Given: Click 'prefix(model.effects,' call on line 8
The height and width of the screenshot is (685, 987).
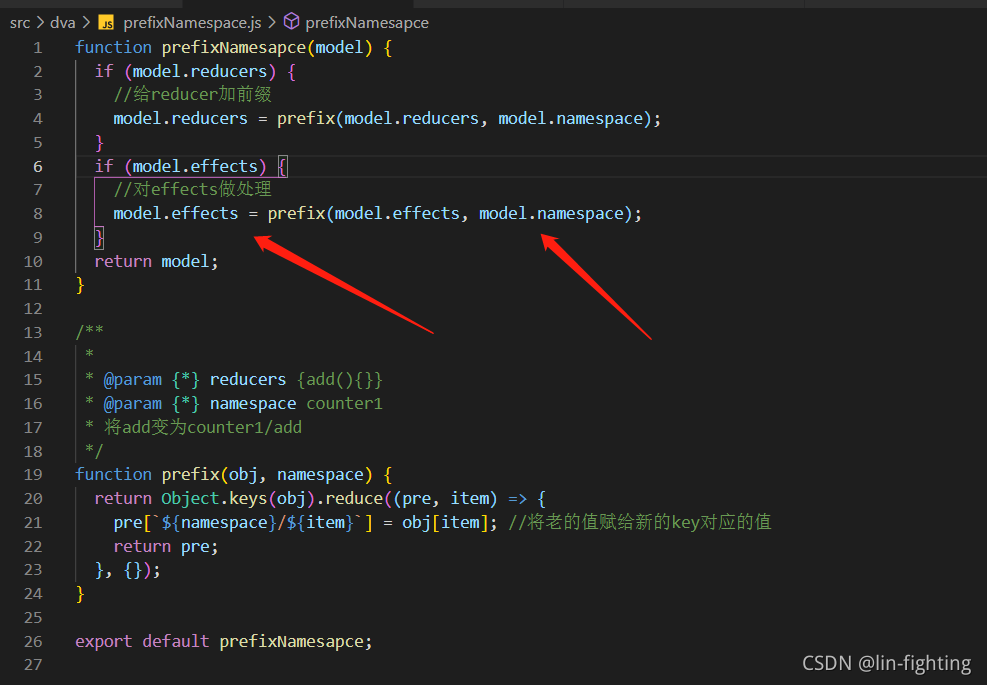Looking at the screenshot, I should point(368,213).
